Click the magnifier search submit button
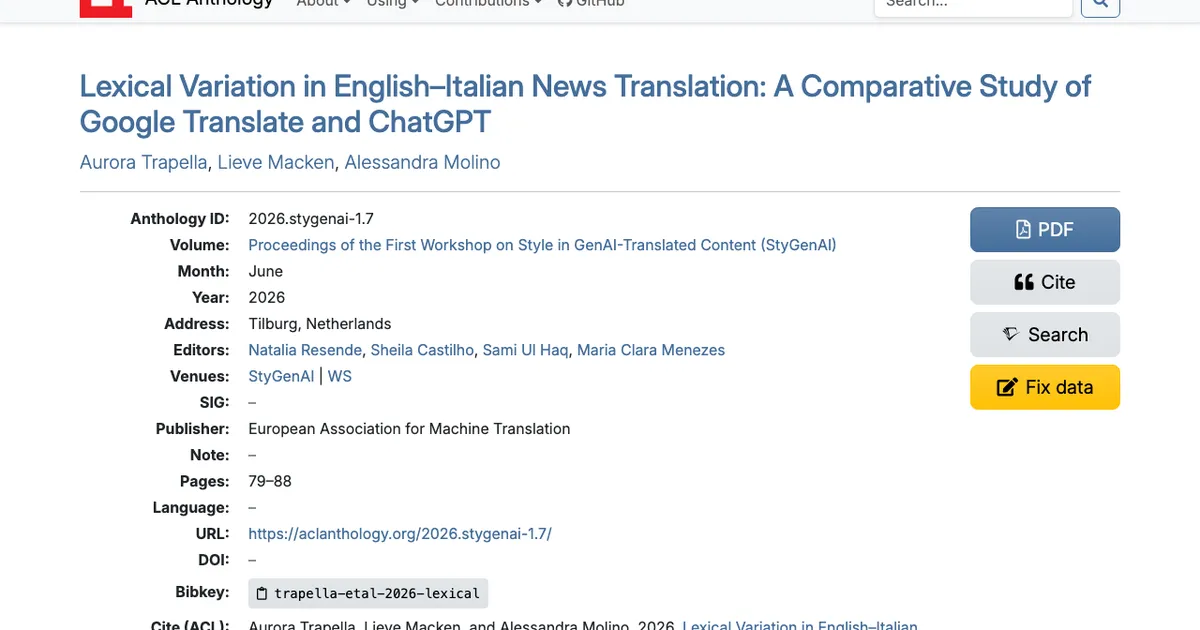 tap(1101, 5)
